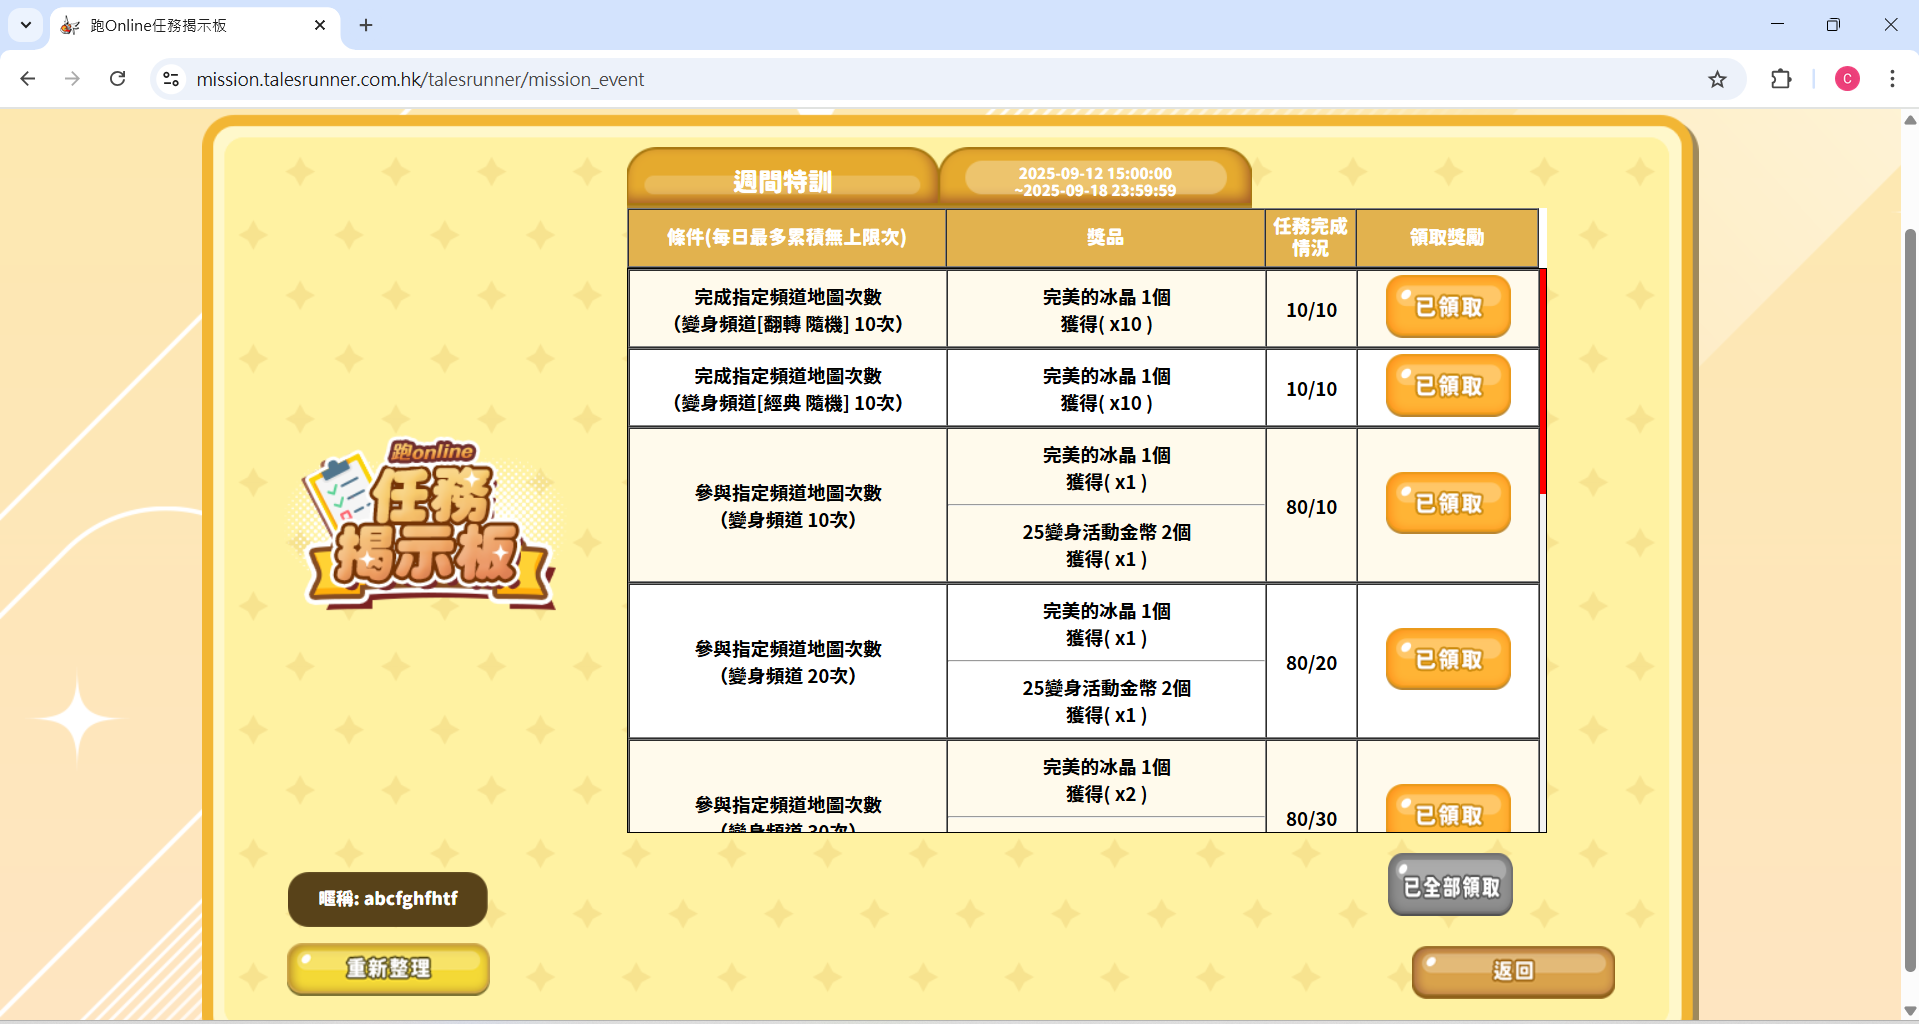Click the TalesRunner favicon on the tab
Image resolution: width=1919 pixels, height=1024 pixels.
tap(69, 26)
